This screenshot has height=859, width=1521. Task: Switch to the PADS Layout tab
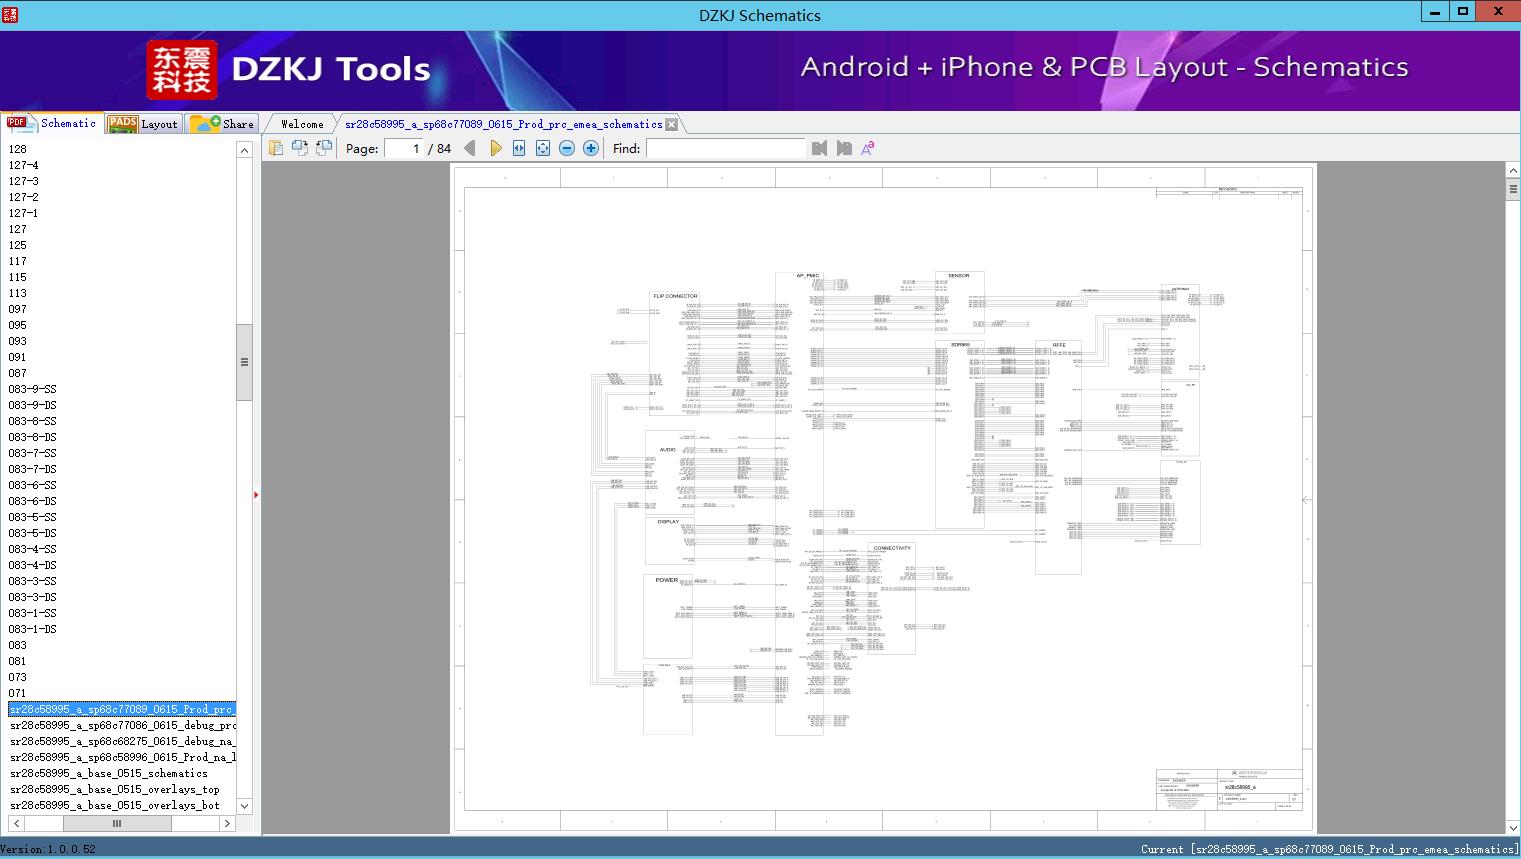(144, 124)
